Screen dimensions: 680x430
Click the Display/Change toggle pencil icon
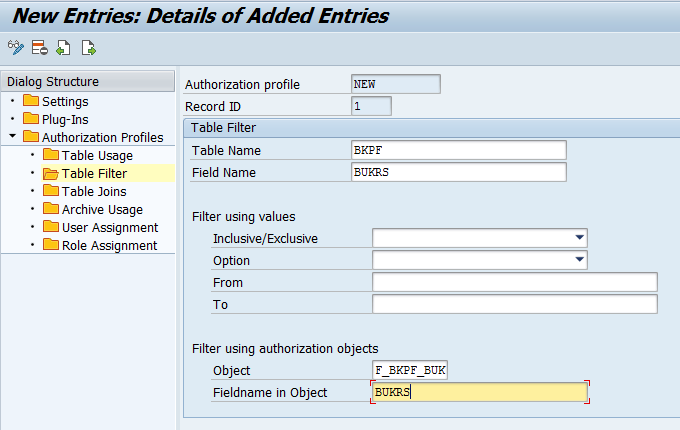pyautogui.click(x=16, y=48)
